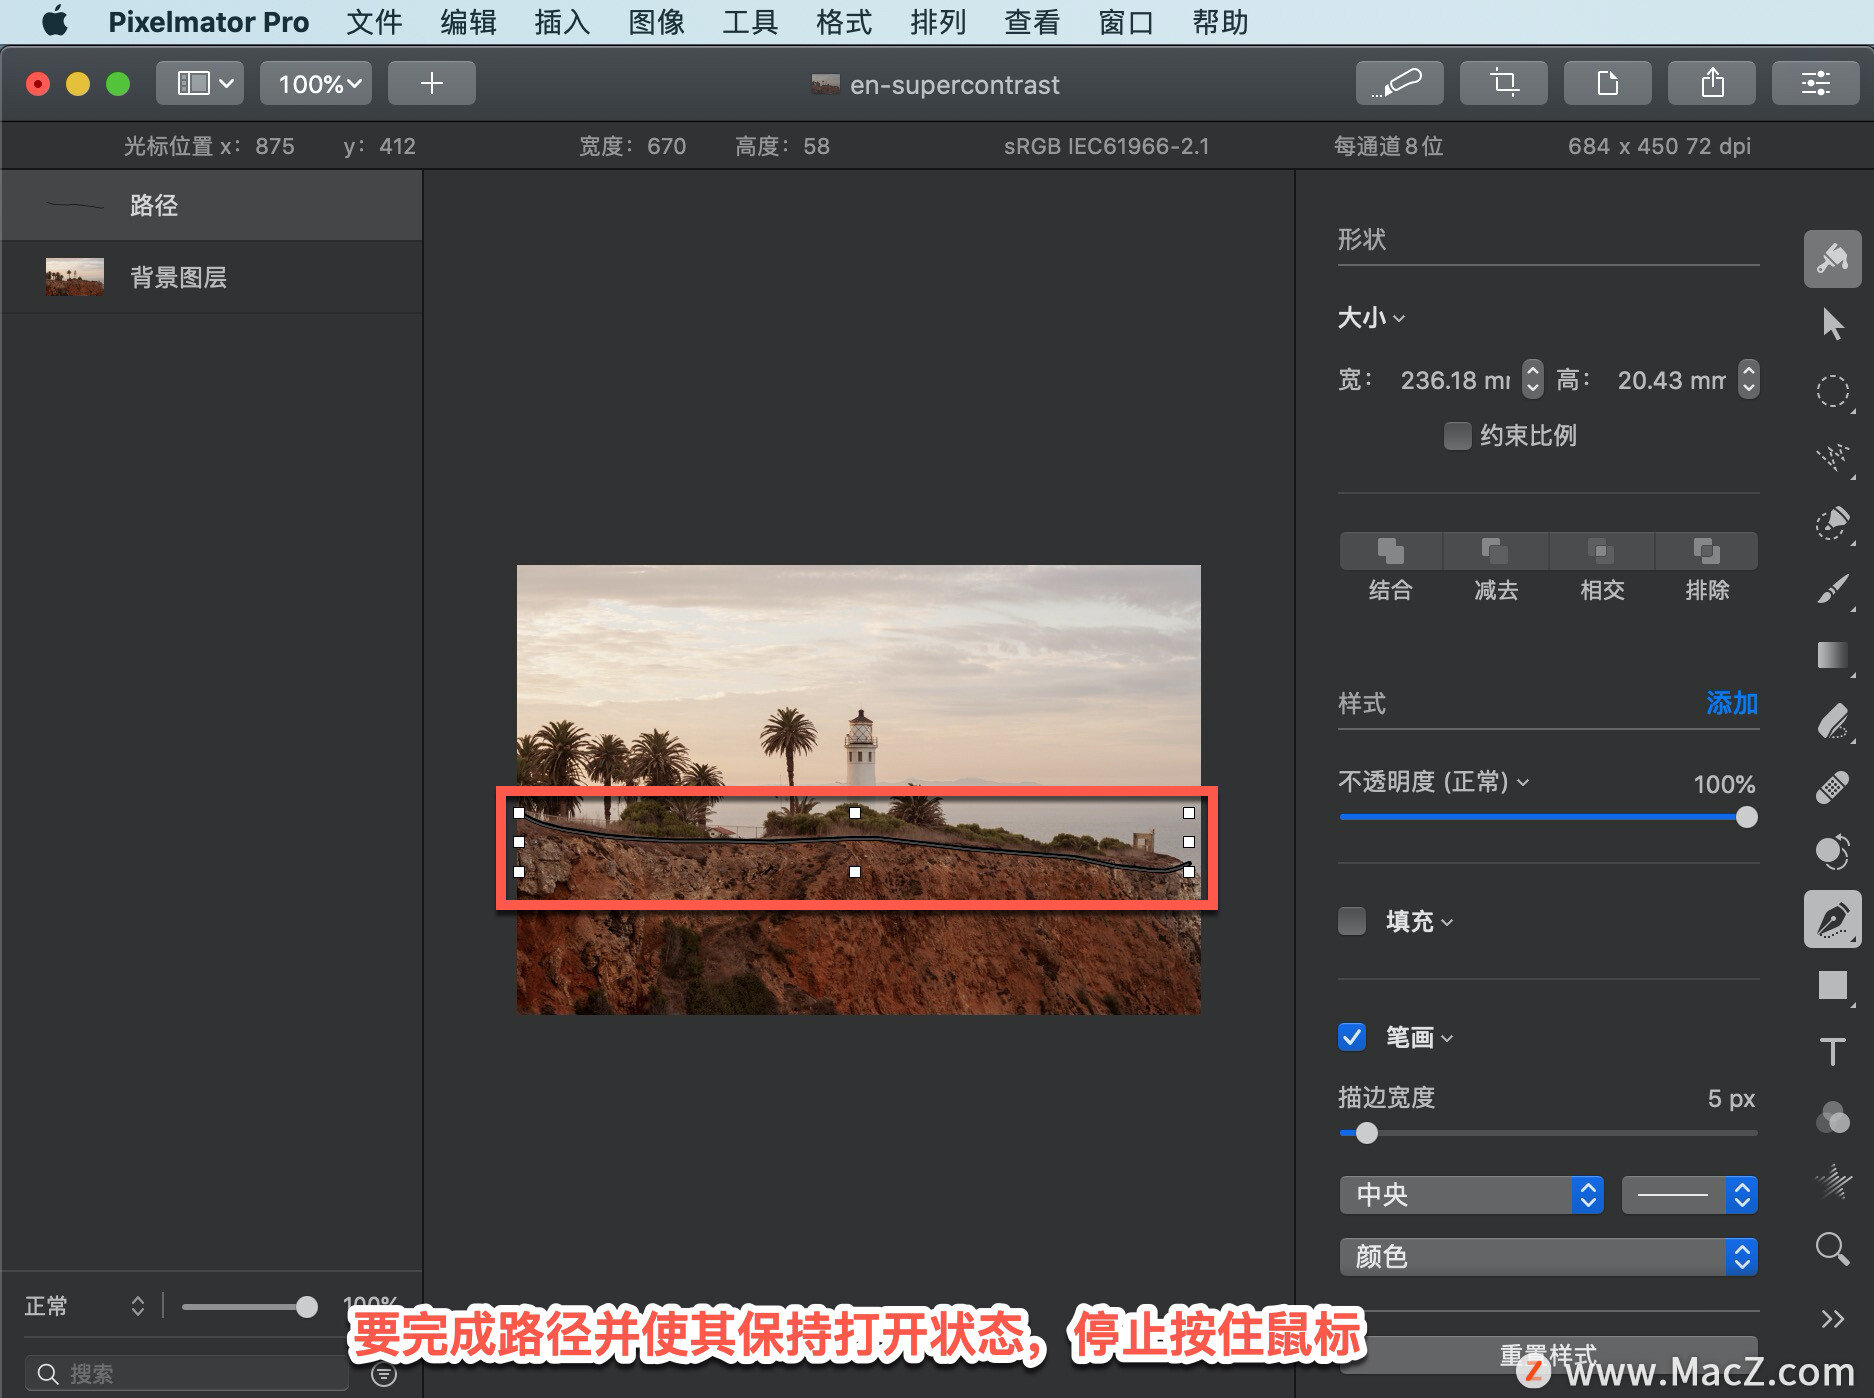Open the Crop tool in toolbar

pyautogui.click(x=1503, y=83)
